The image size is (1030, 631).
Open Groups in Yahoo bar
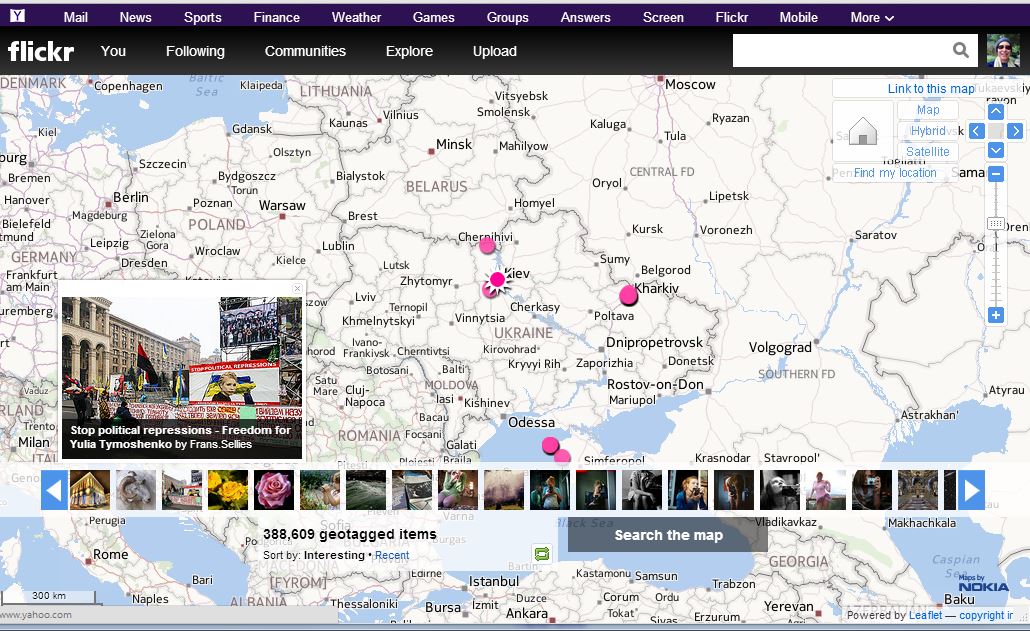click(507, 18)
